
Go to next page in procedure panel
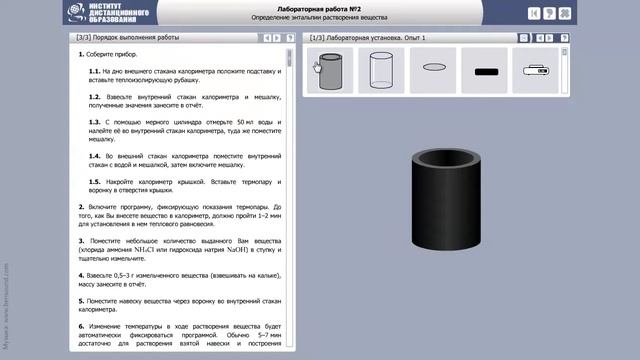coord(277,38)
